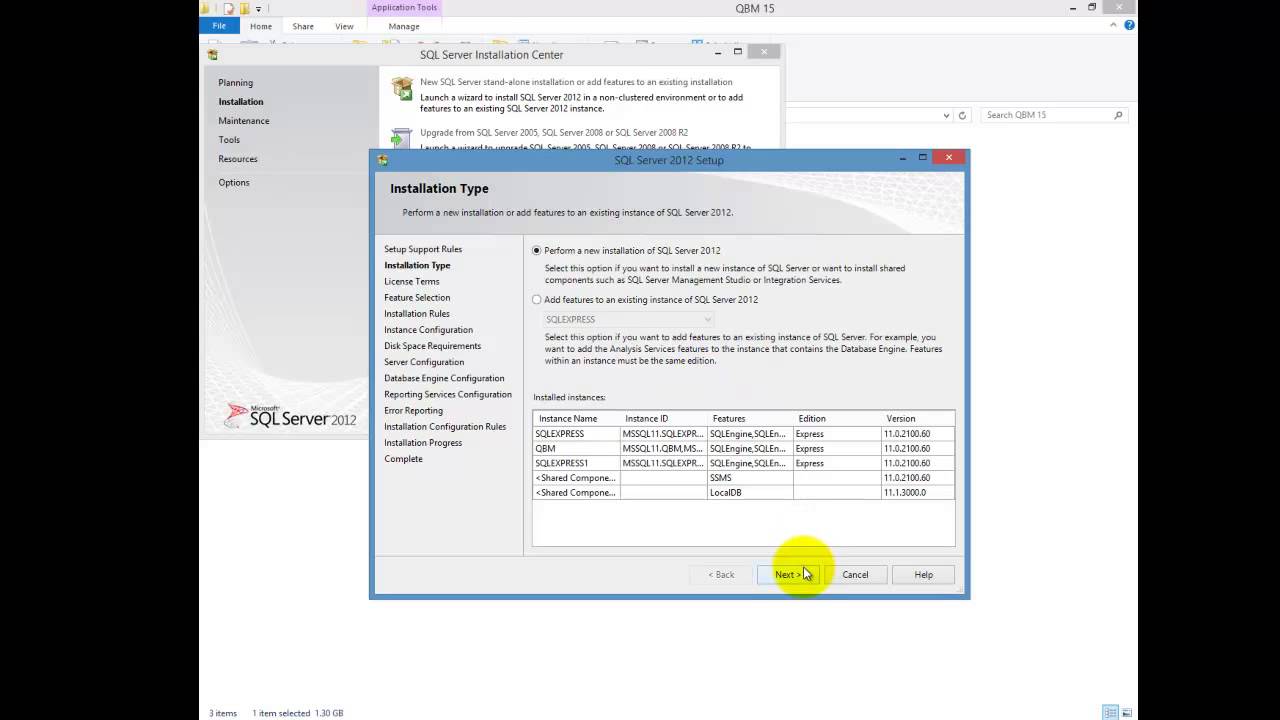Open the SQLEXPRESS instance dropdown
This screenshot has width=1280, height=720.
click(x=629, y=319)
